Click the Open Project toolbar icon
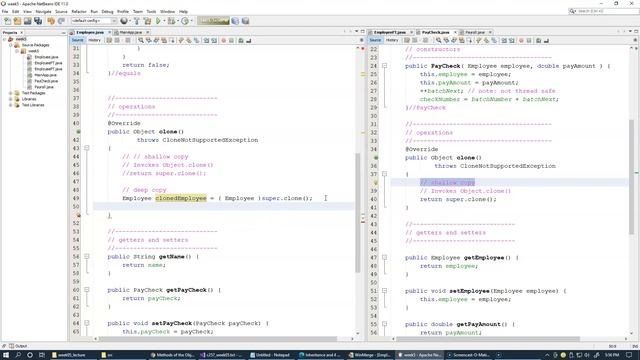 click(x=27, y=21)
